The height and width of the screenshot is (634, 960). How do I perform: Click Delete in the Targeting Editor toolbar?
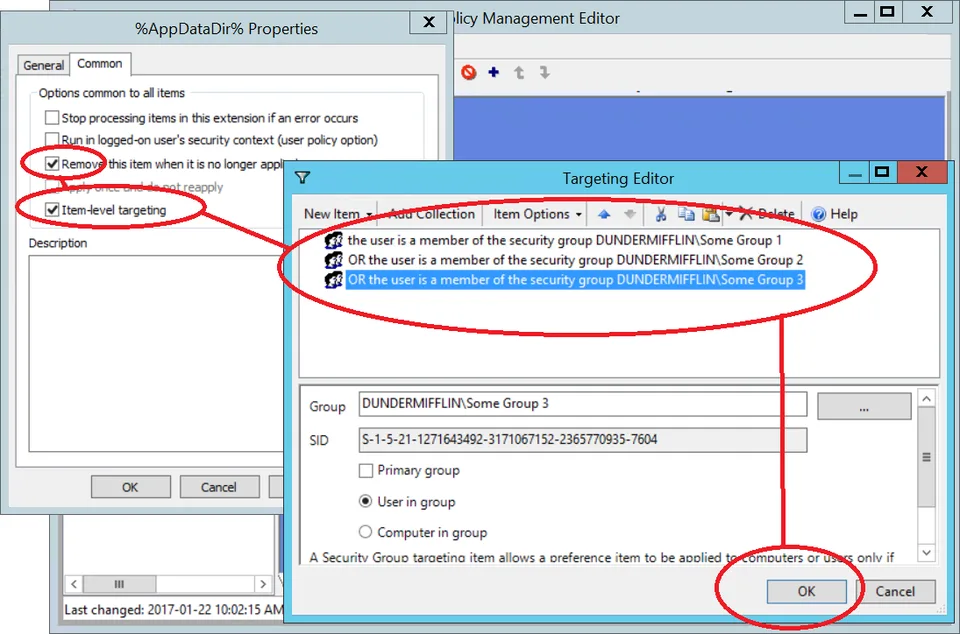(767, 214)
